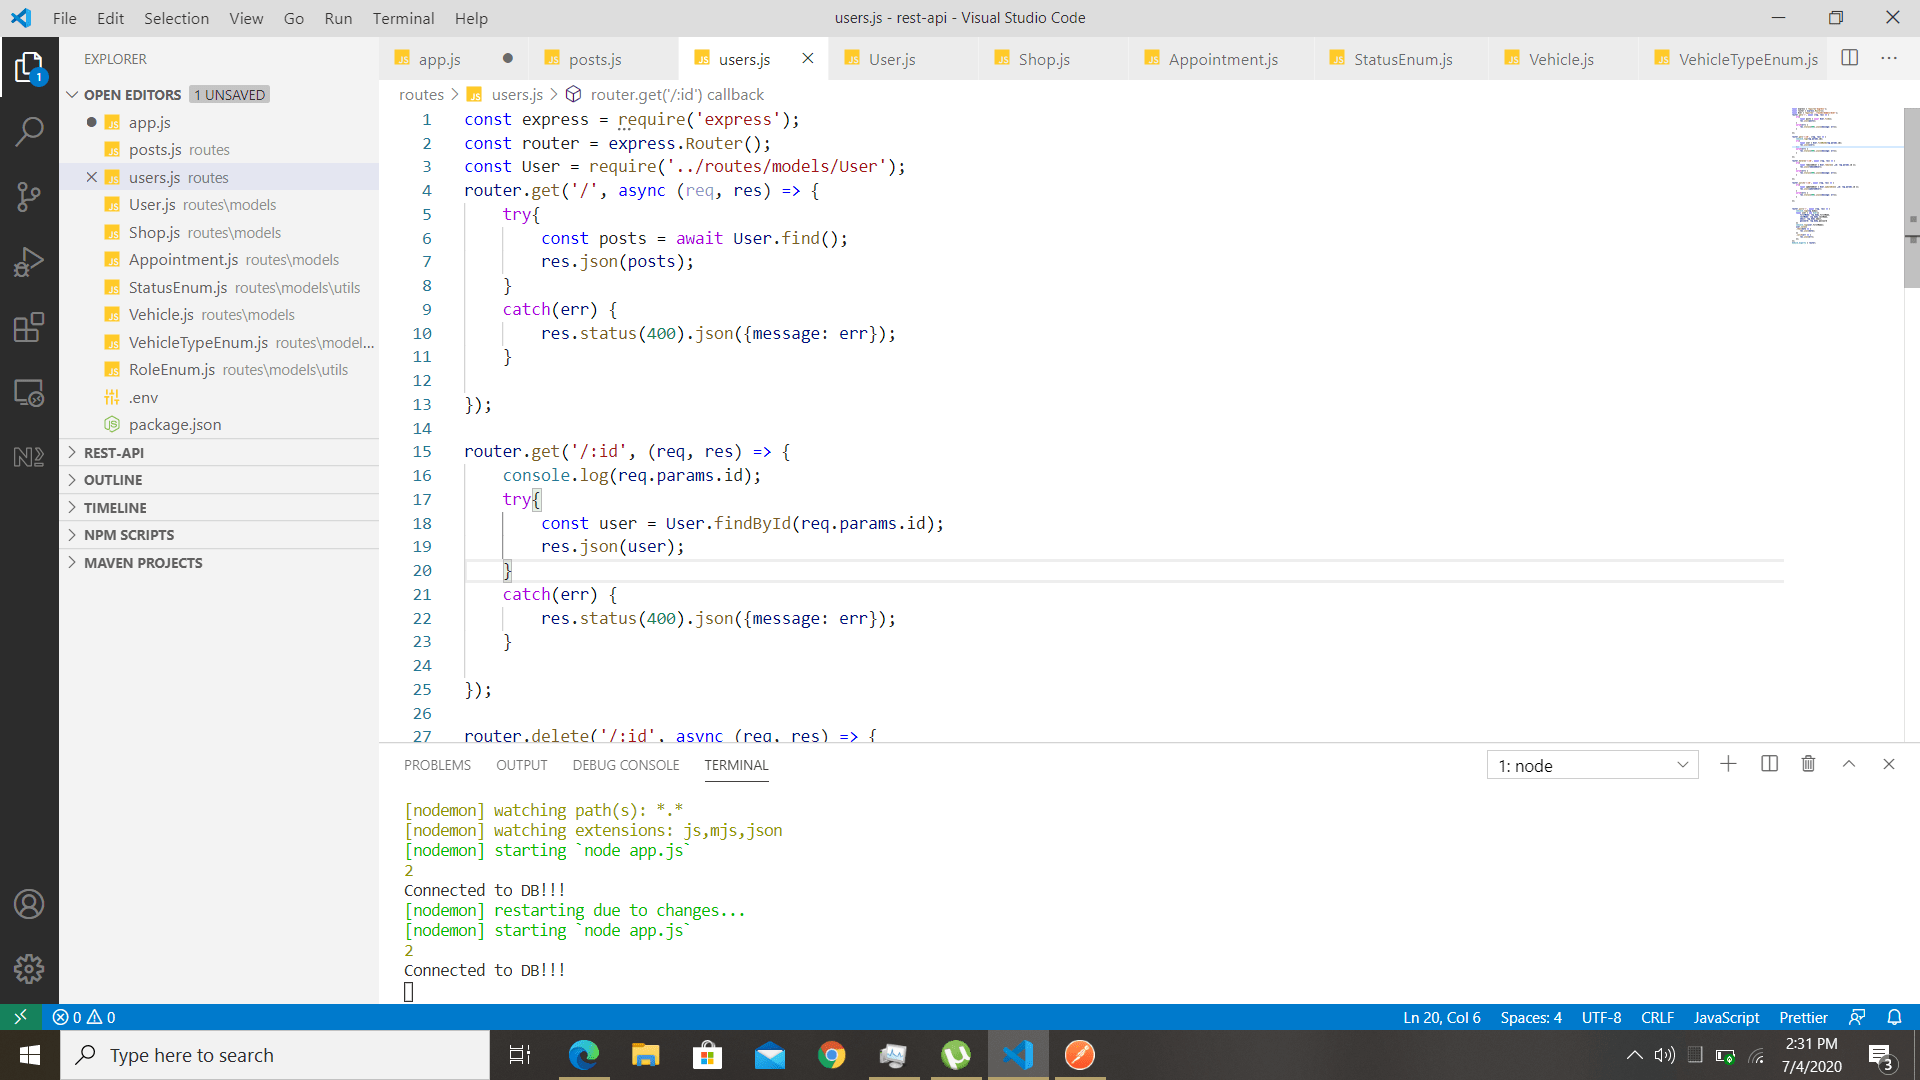1920x1080 pixels.
Task: Click 'Ln 20, Col 6' in status bar
Action: pyautogui.click(x=1441, y=1017)
